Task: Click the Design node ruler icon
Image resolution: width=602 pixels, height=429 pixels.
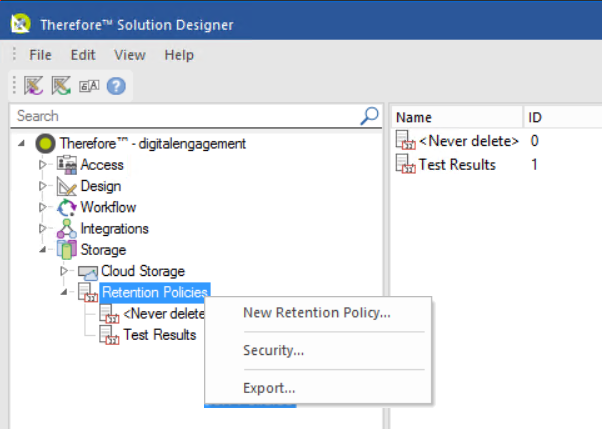Action: pyautogui.click(x=66, y=186)
